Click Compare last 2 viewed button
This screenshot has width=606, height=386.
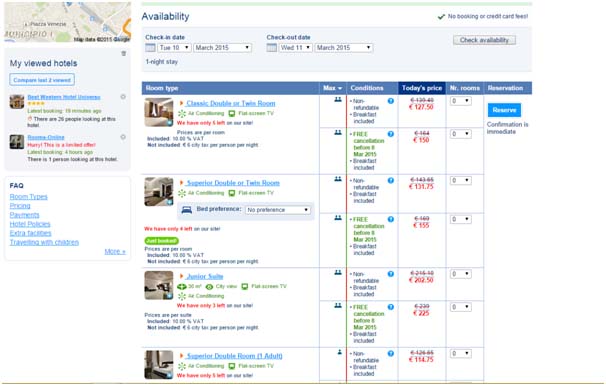42,80
